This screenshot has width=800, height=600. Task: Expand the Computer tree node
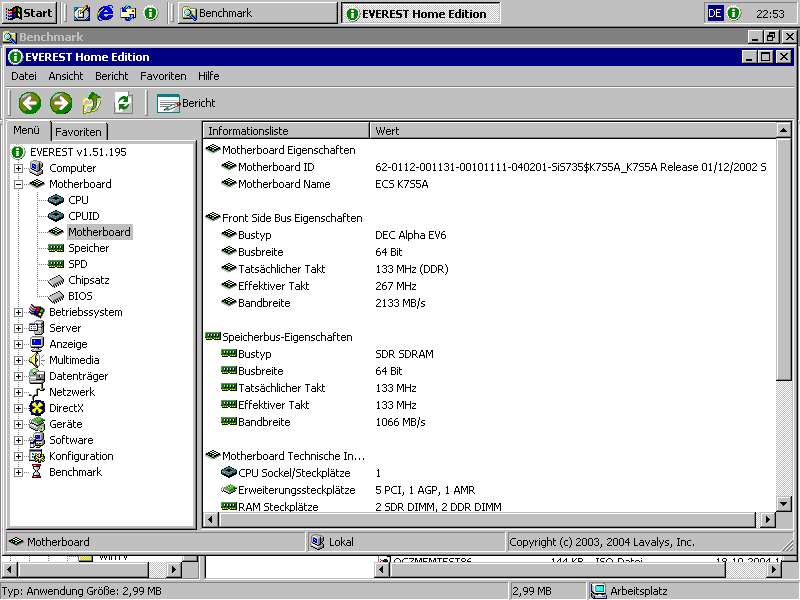coord(18,168)
